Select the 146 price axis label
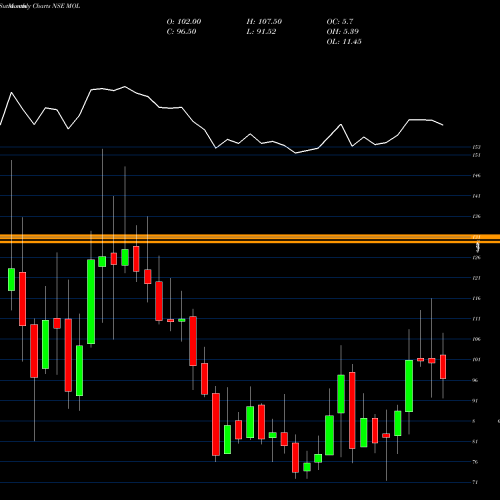This screenshot has width=500, height=500. coord(476,175)
